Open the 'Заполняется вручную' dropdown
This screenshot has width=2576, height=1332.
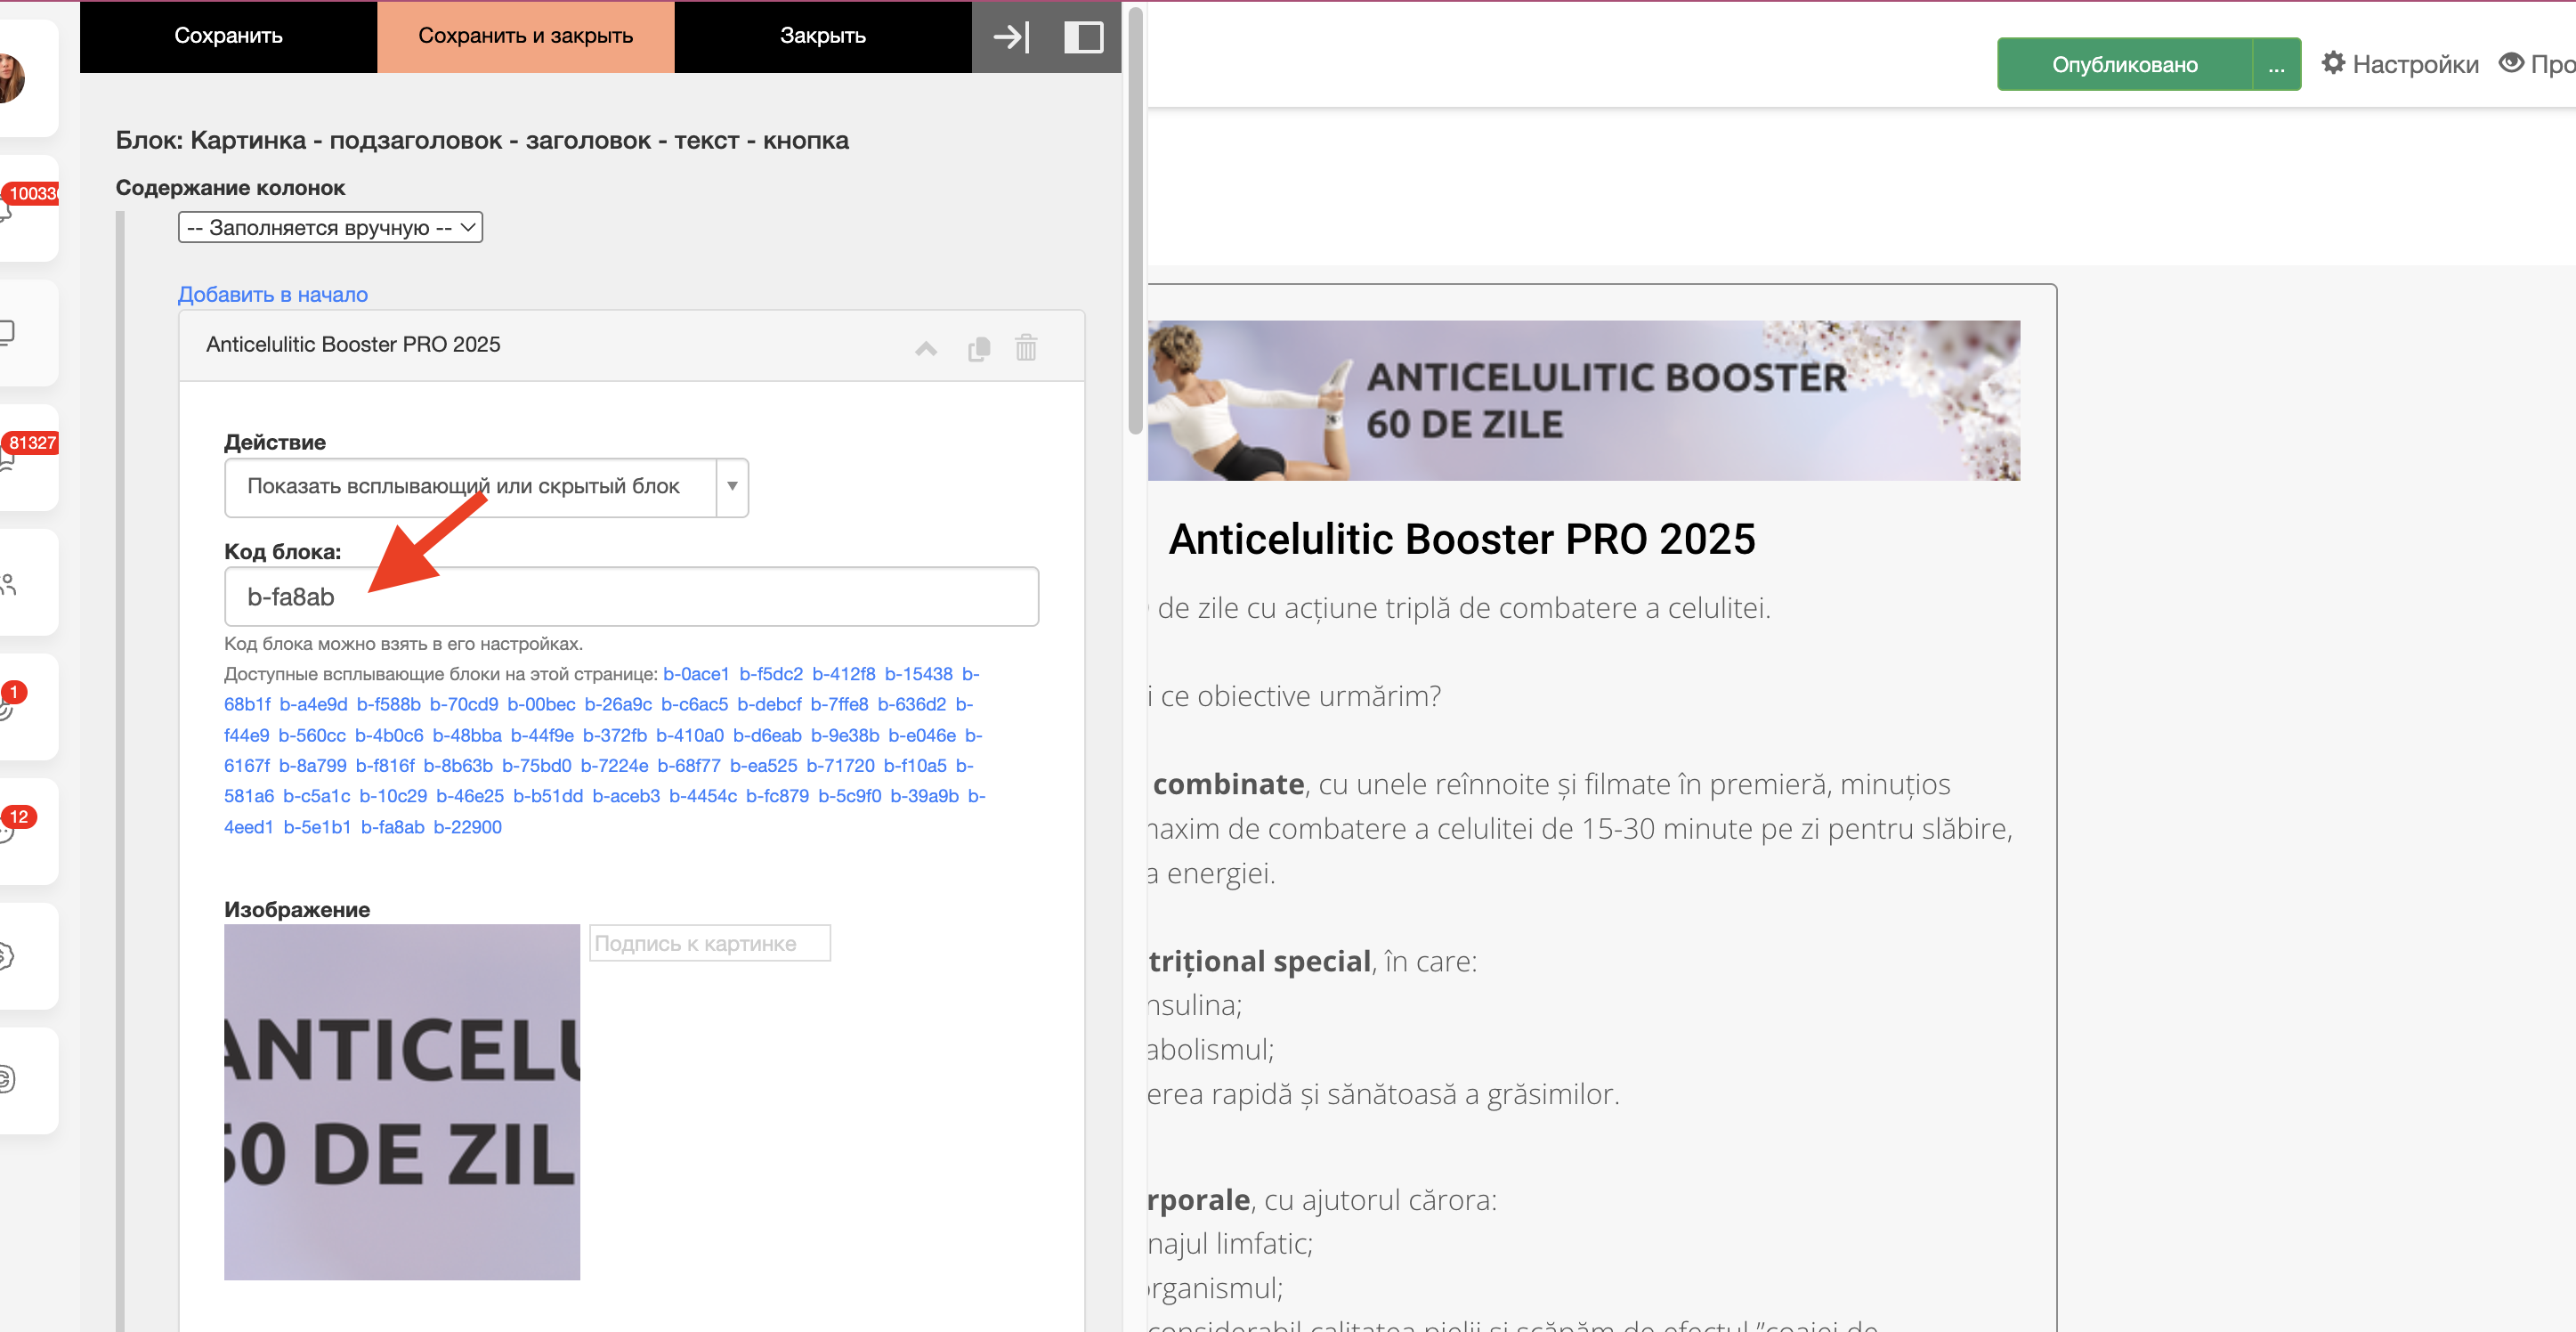(x=330, y=228)
